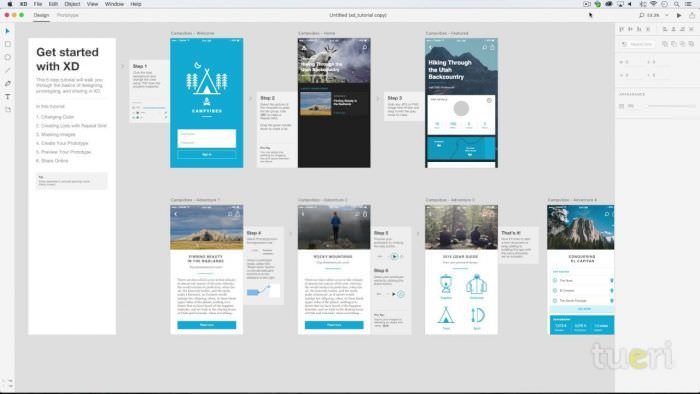Click search icon on Featured artboard
This screenshot has height=394, width=700.
point(484,47)
